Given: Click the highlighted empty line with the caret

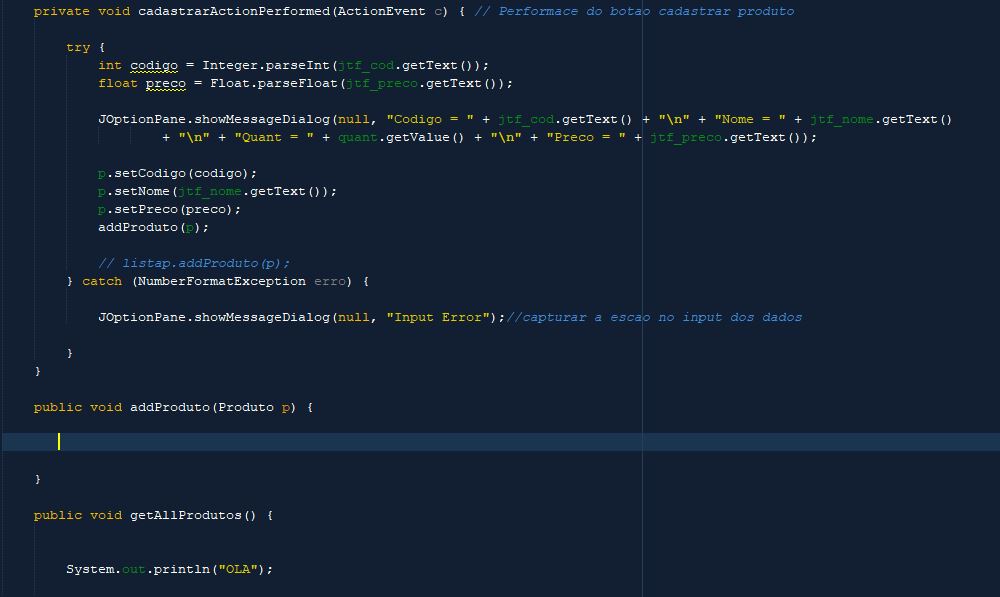Looking at the screenshot, I should click(501, 442).
